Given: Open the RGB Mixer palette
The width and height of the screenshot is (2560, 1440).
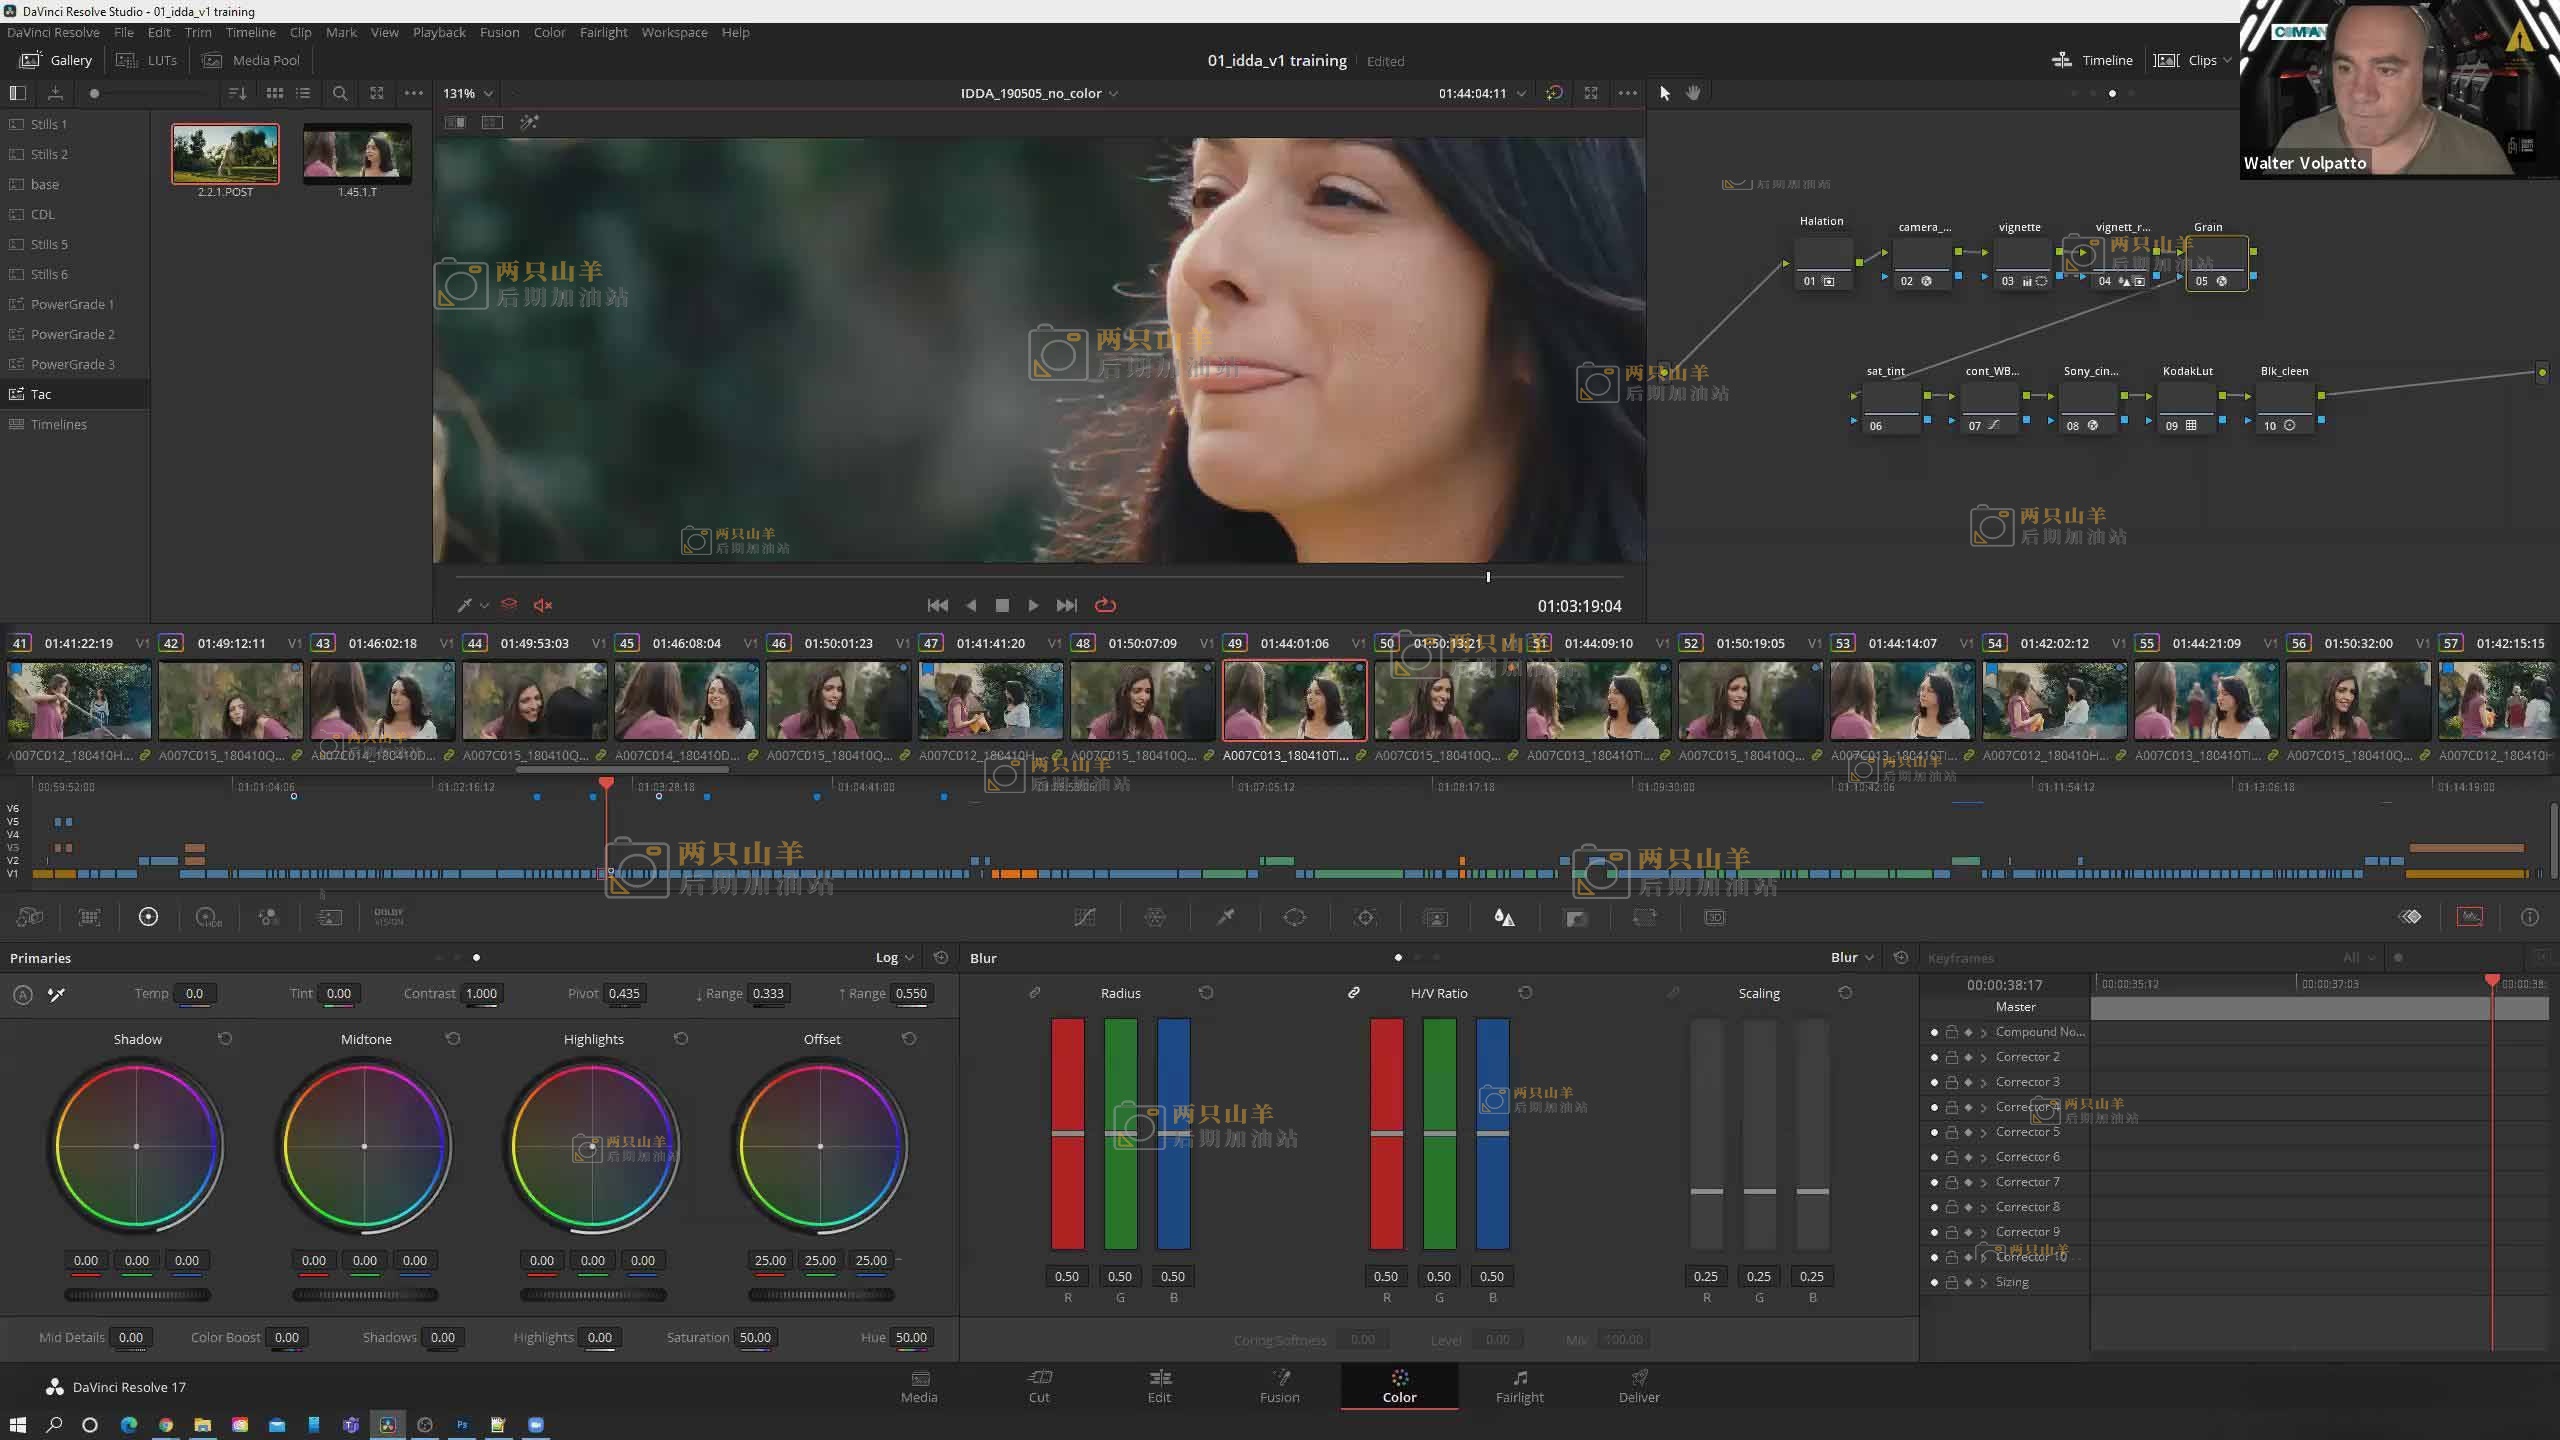Looking at the screenshot, I should click(x=268, y=917).
